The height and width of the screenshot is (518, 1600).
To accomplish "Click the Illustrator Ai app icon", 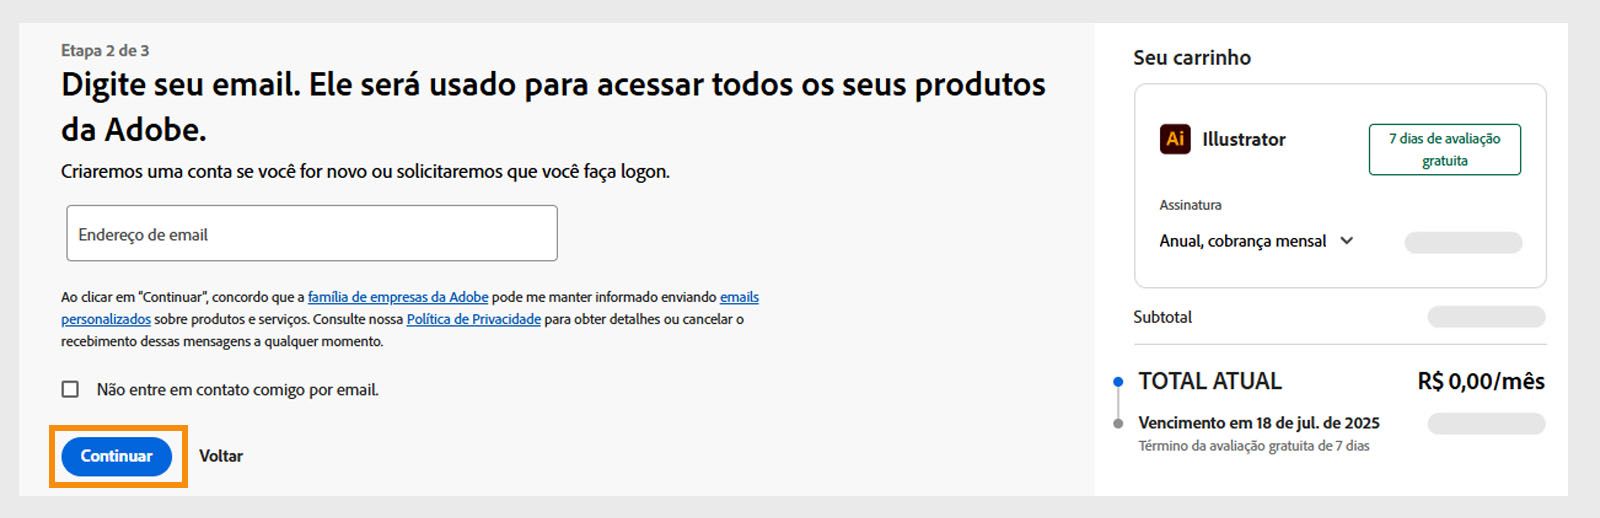I will point(1175,139).
